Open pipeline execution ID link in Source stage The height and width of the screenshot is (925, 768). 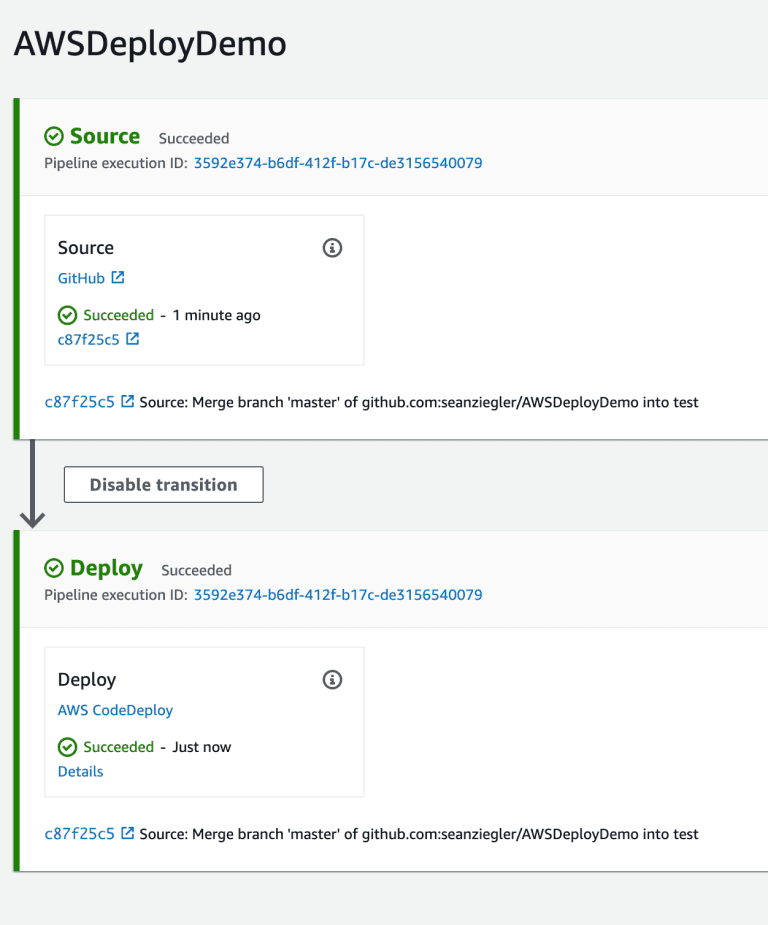coord(338,163)
